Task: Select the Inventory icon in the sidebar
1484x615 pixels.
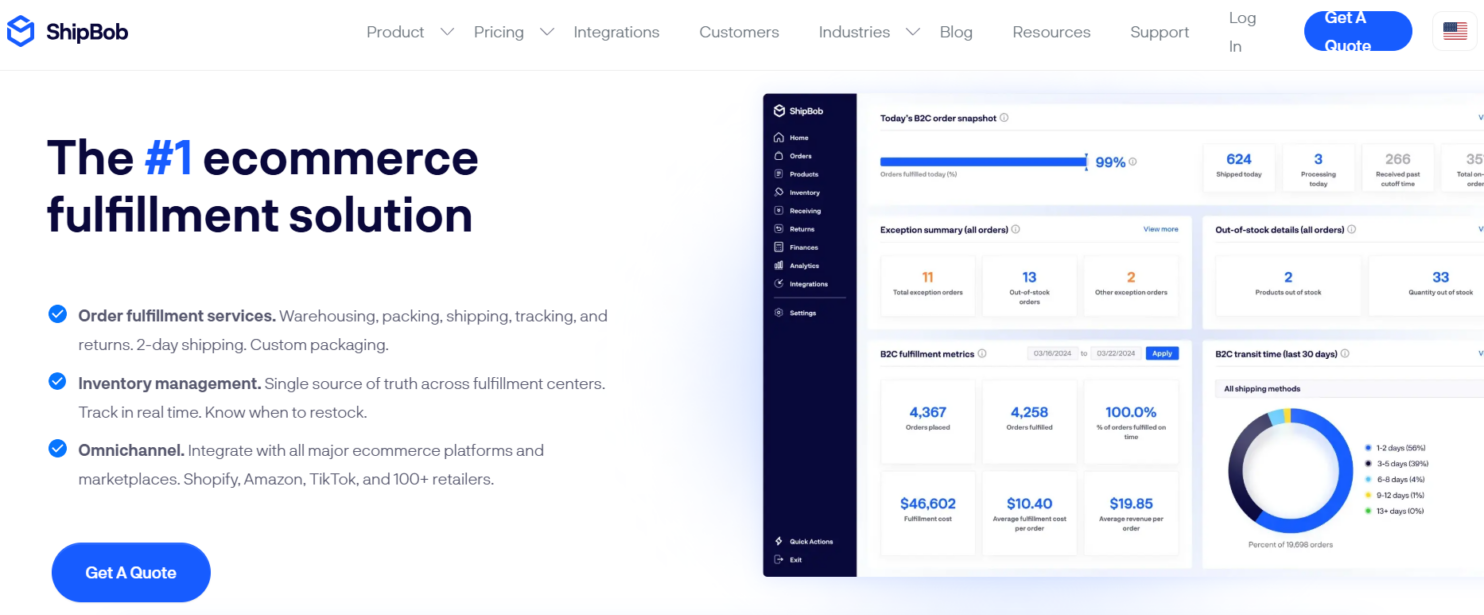Action: (x=780, y=192)
